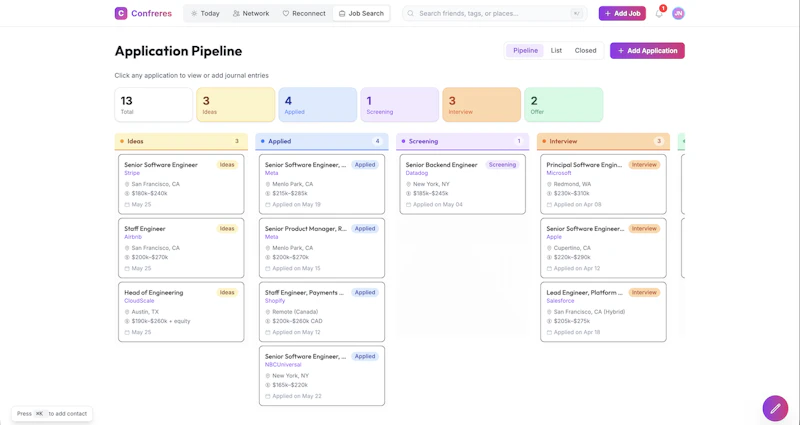Focus the search friends, tags, or places field
This screenshot has width=800, height=425.
click(x=494, y=13)
